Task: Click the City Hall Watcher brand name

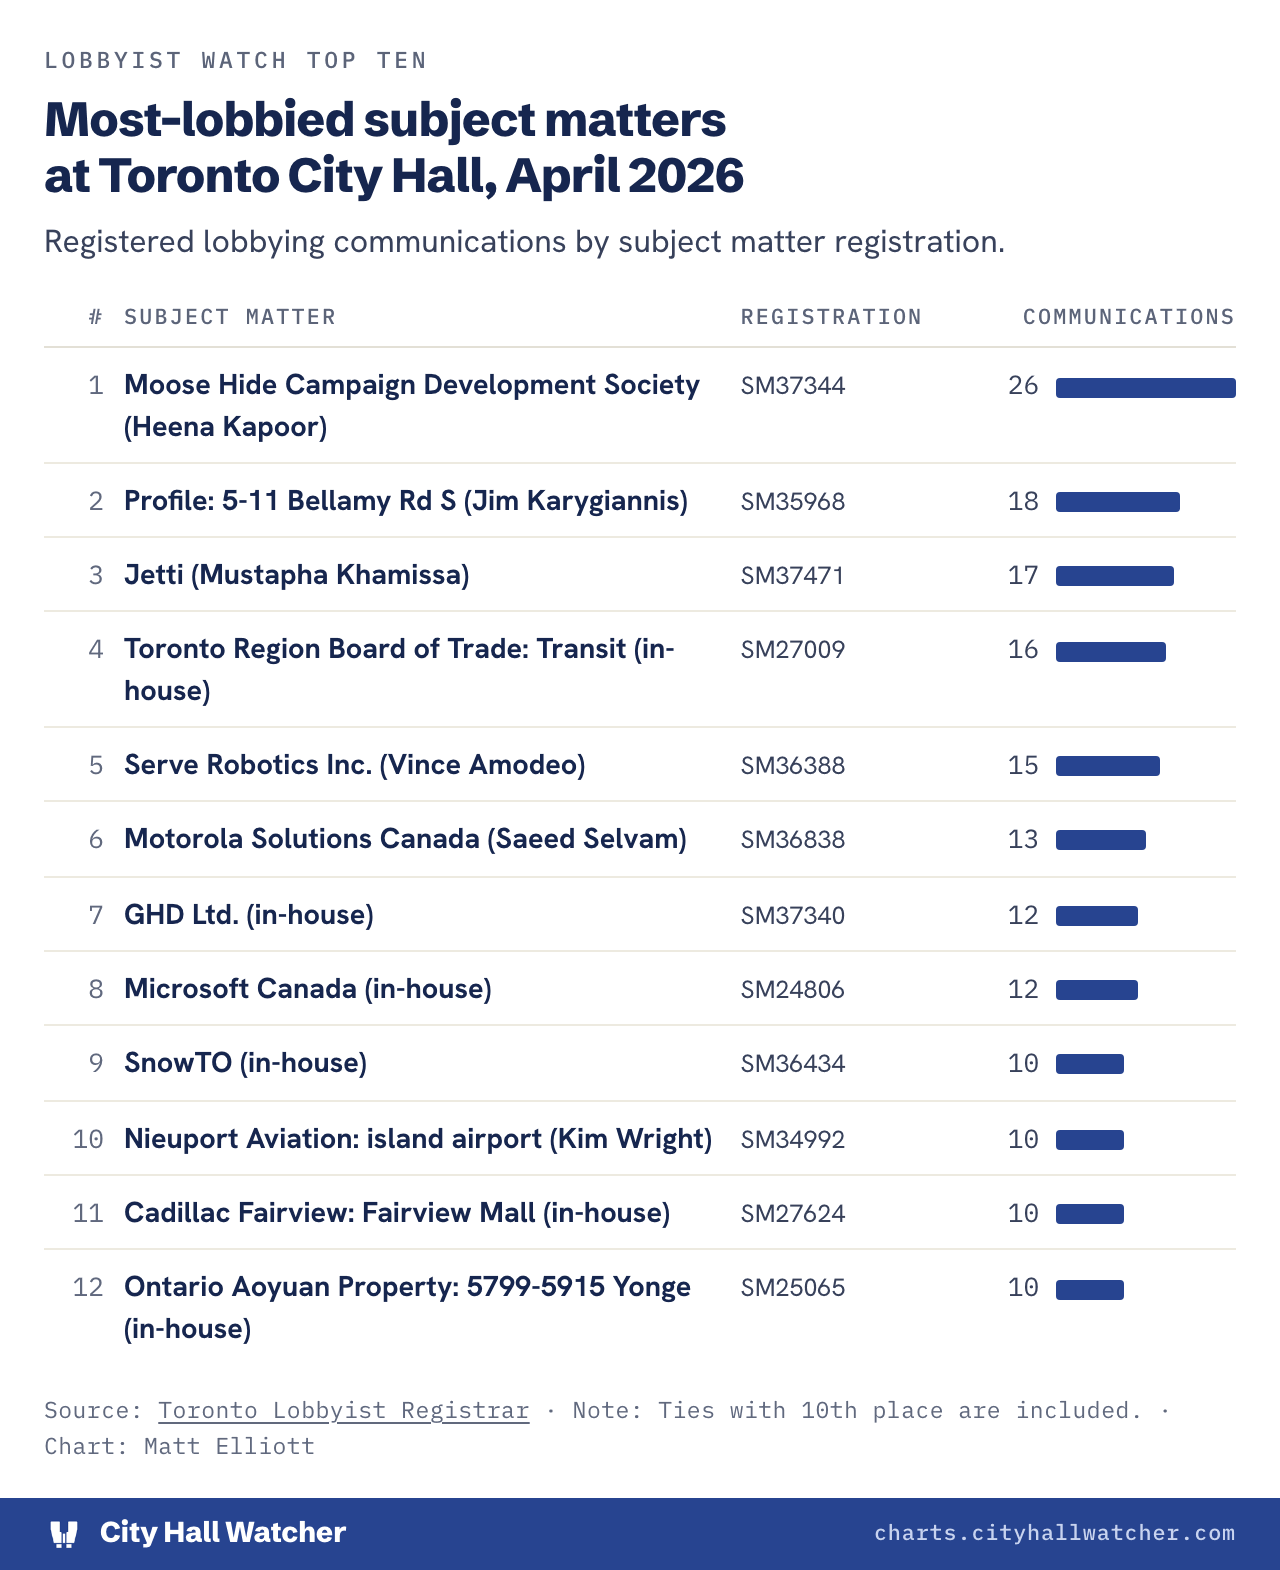Action: [x=223, y=1533]
